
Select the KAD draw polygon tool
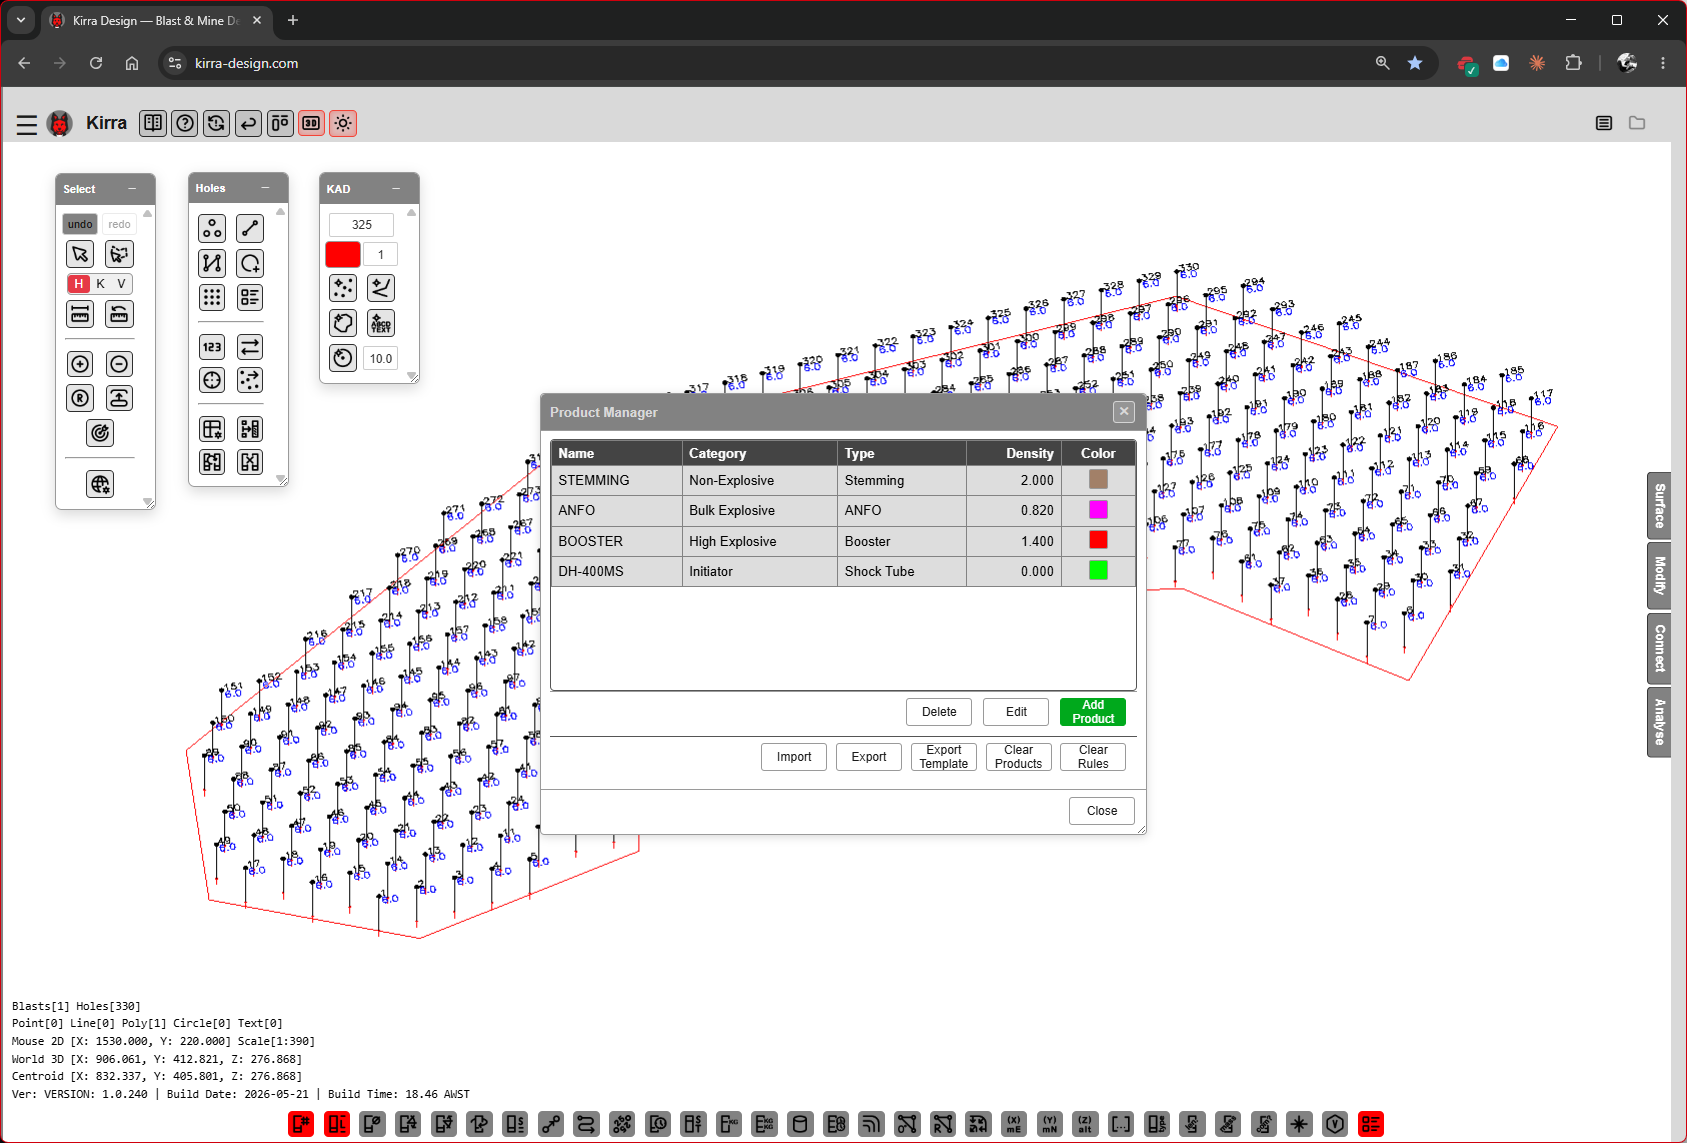coord(343,323)
